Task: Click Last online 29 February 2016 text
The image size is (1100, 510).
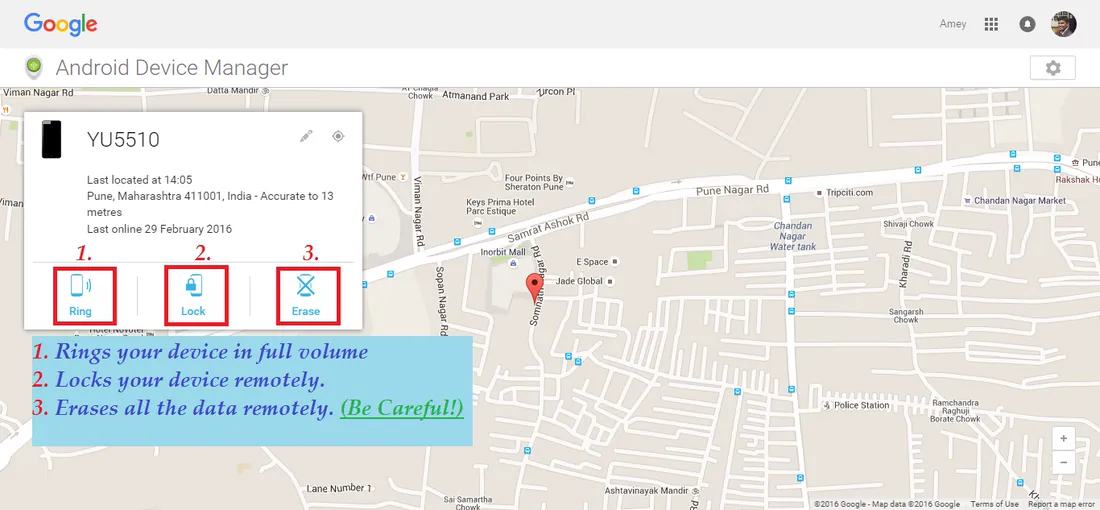Action: click(x=159, y=229)
